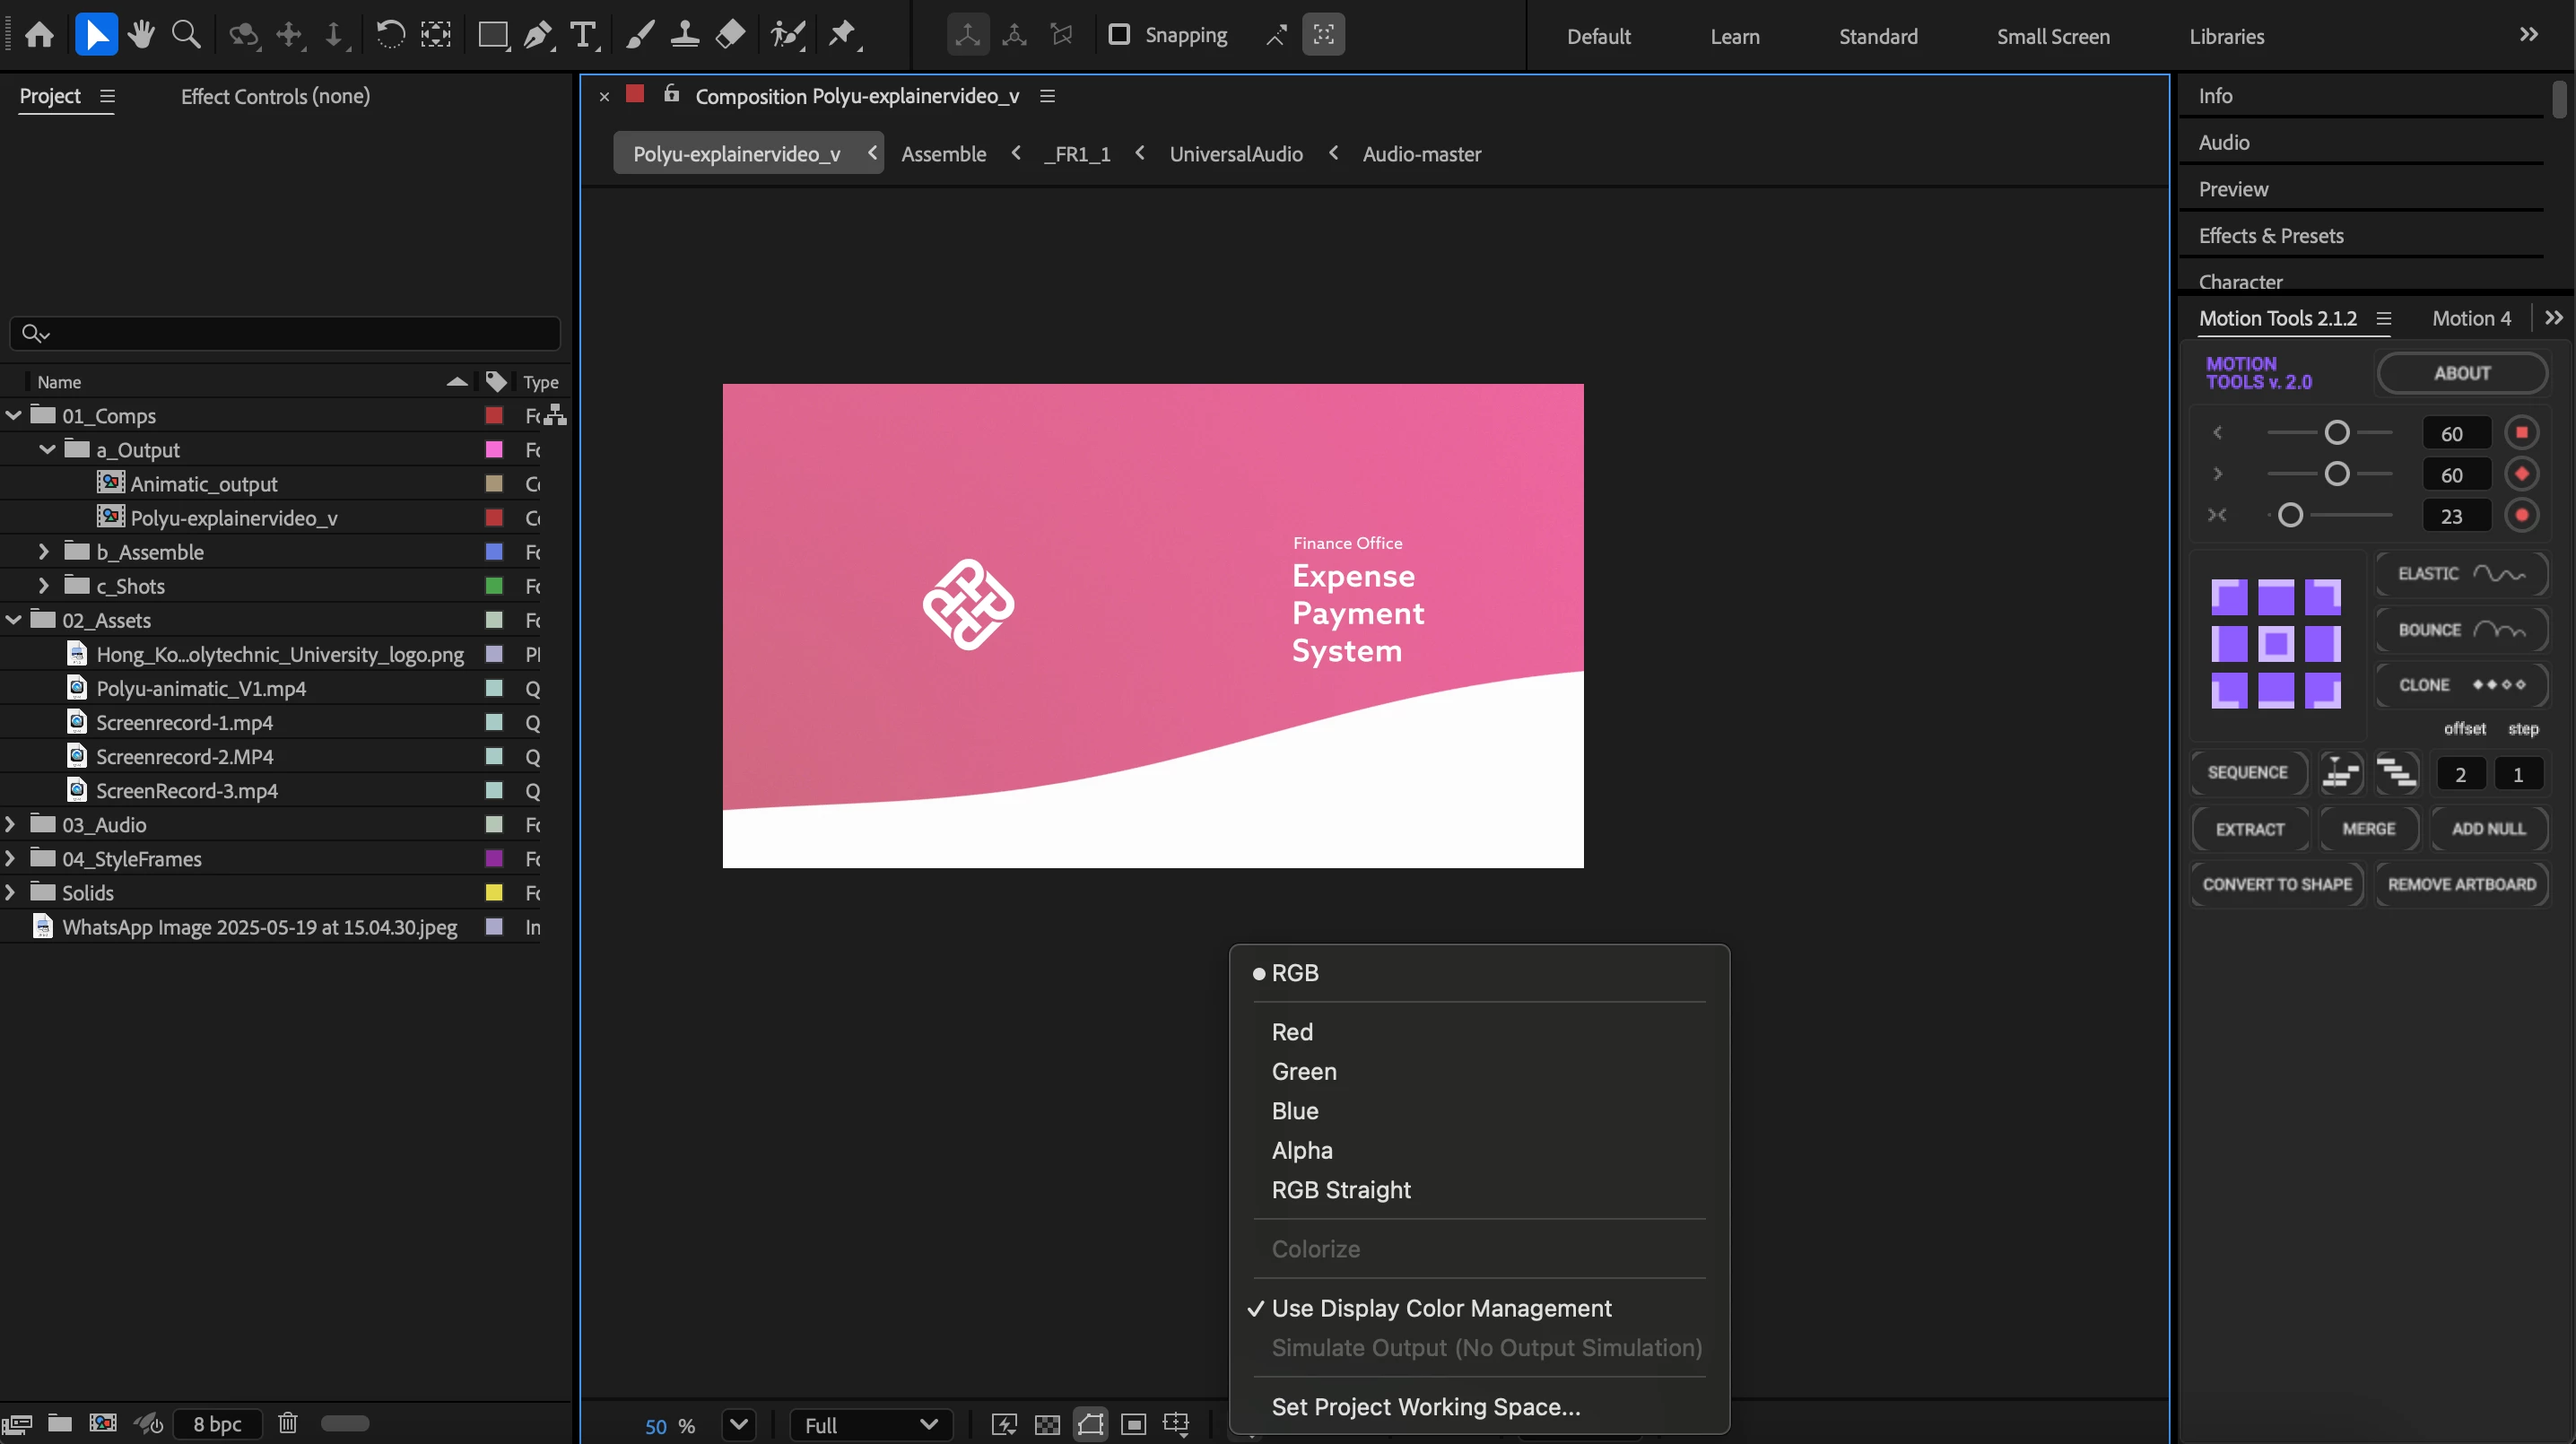
Task: Click the delete trash icon in Project panel
Action: (x=288, y=1423)
